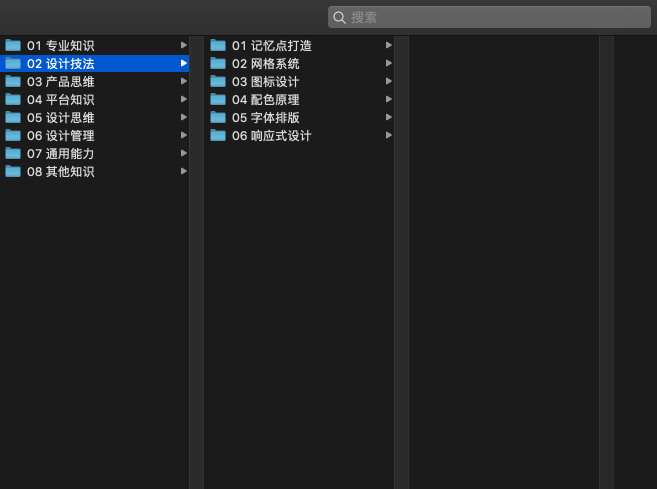
Task: Open the 05 字体排版 folder name
Action: tap(266, 118)
